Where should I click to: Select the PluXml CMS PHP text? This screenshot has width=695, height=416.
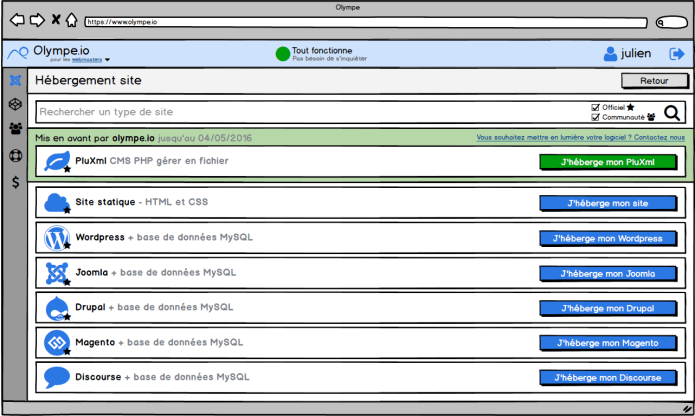tap(152, 161)
